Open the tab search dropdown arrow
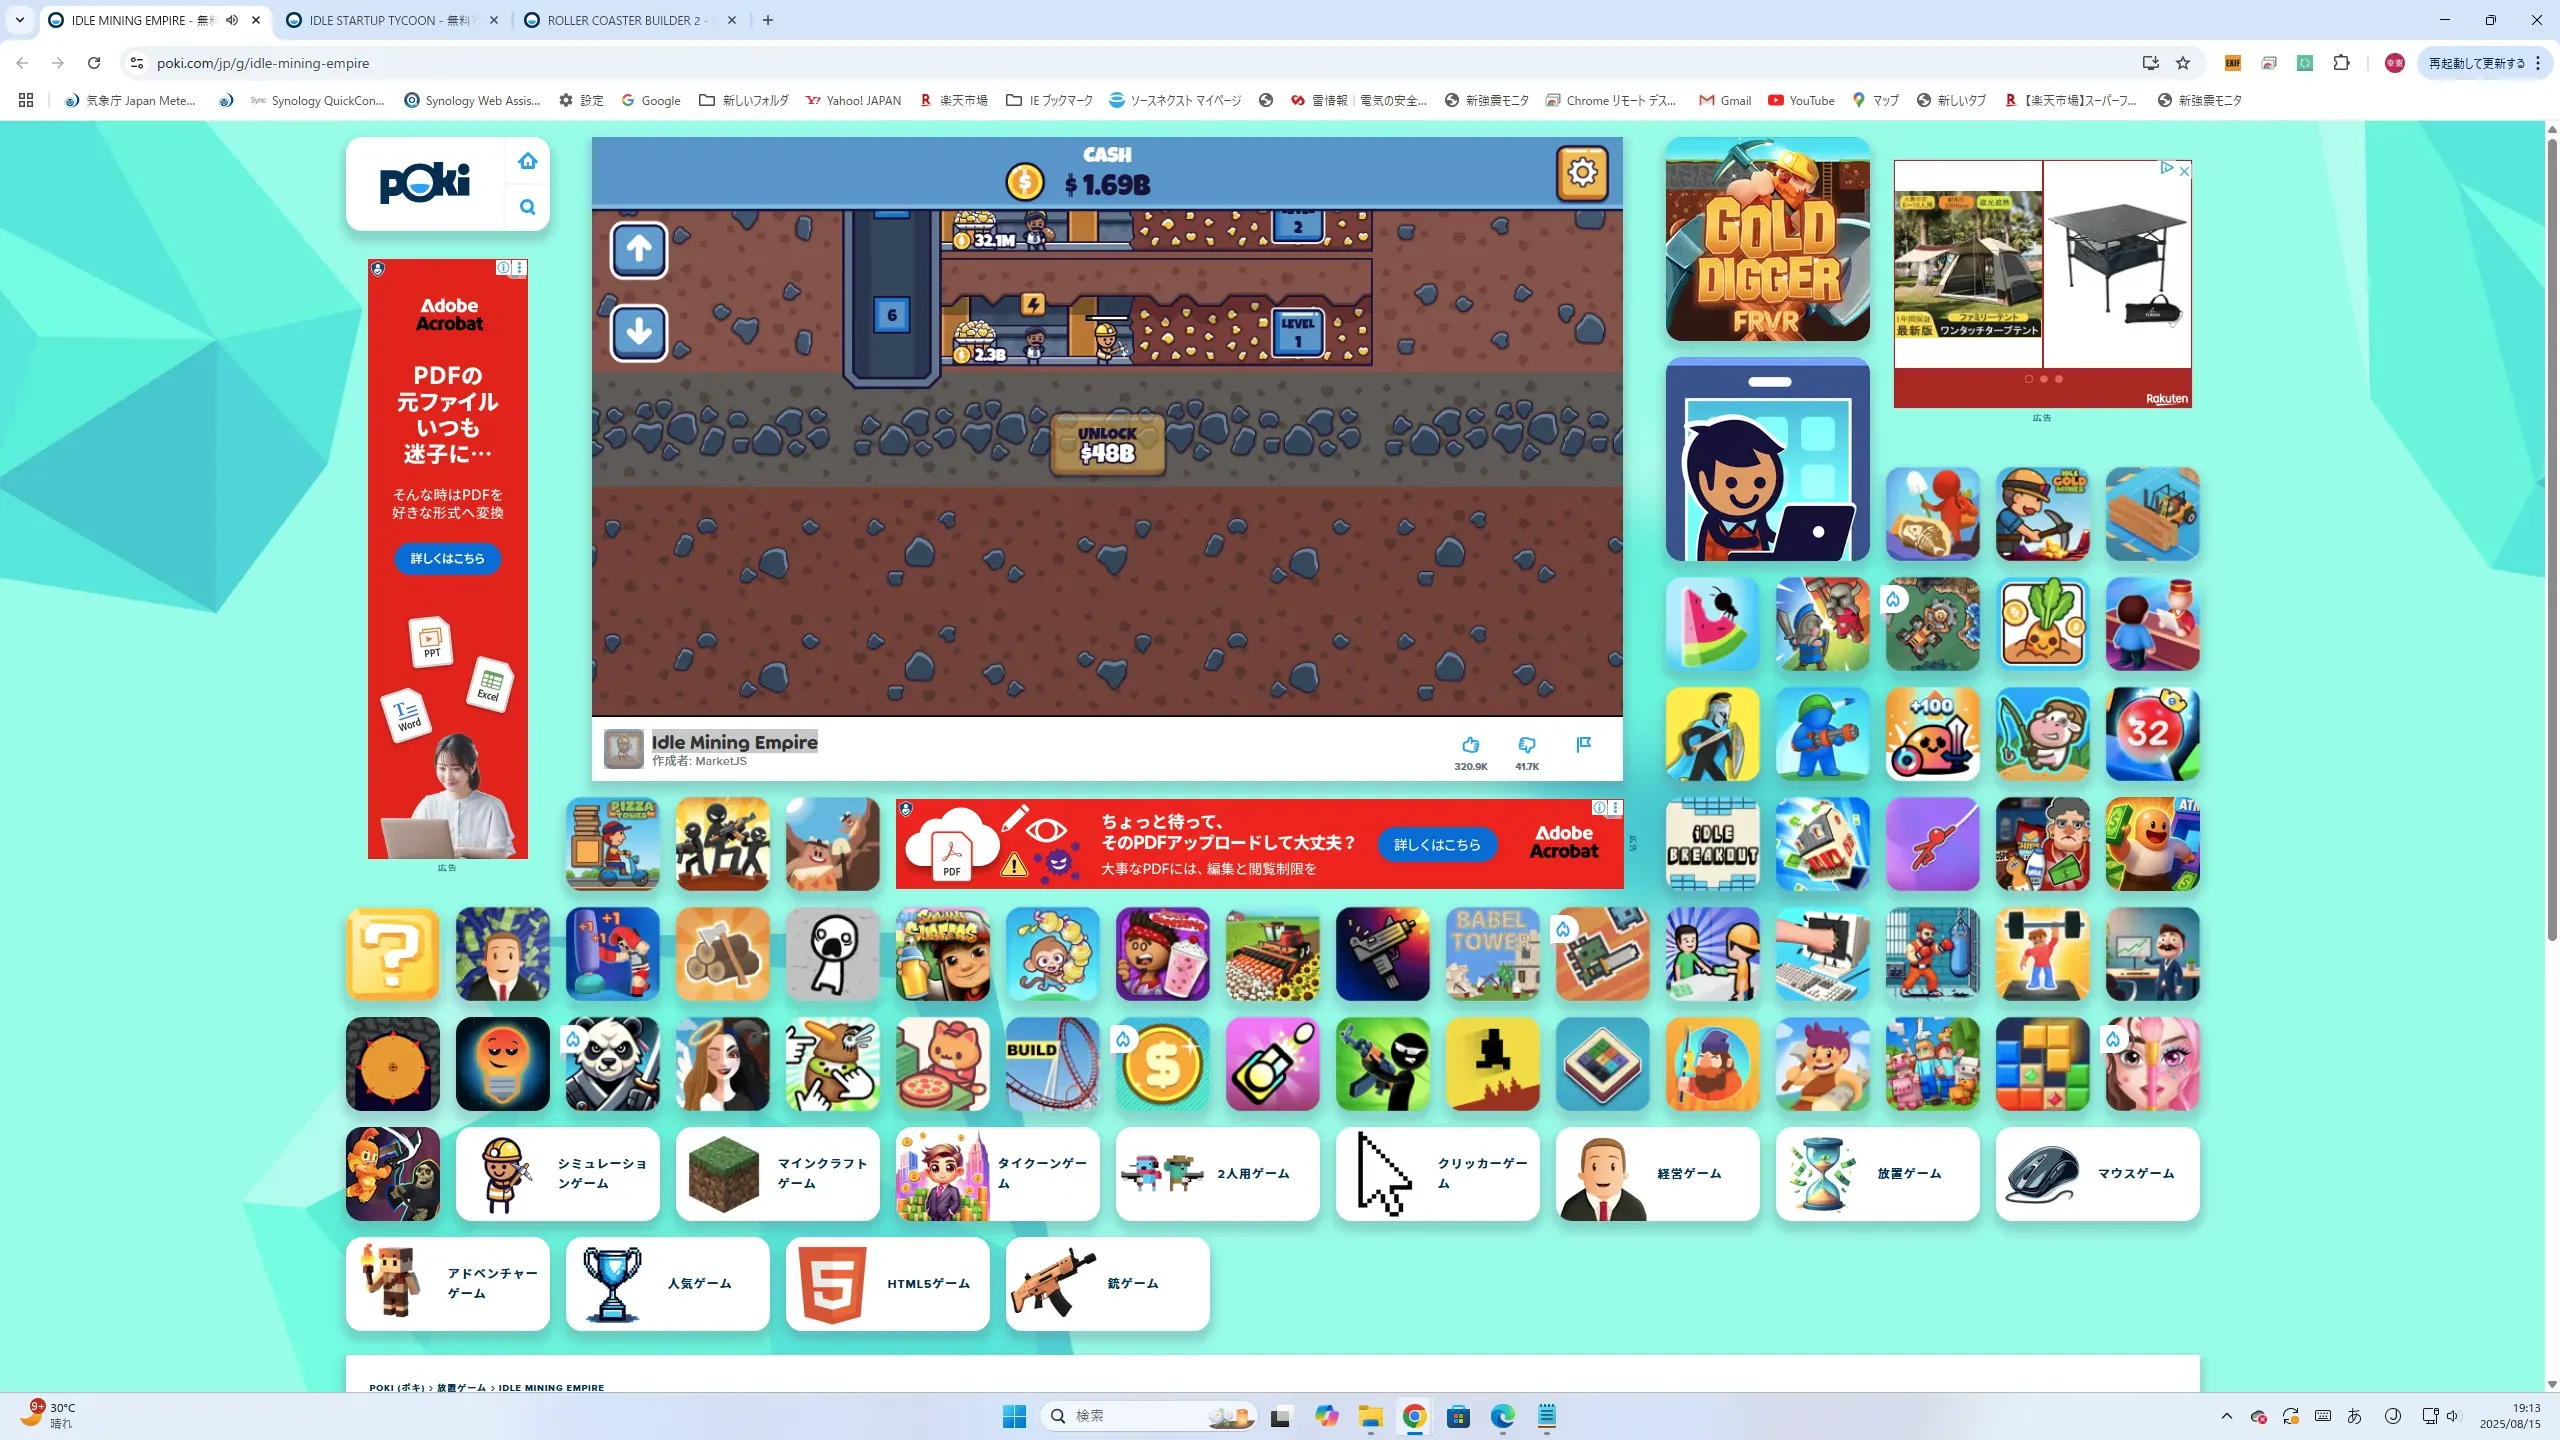Viewport: 2560px width, 1440px height. [x=19, y=20]
